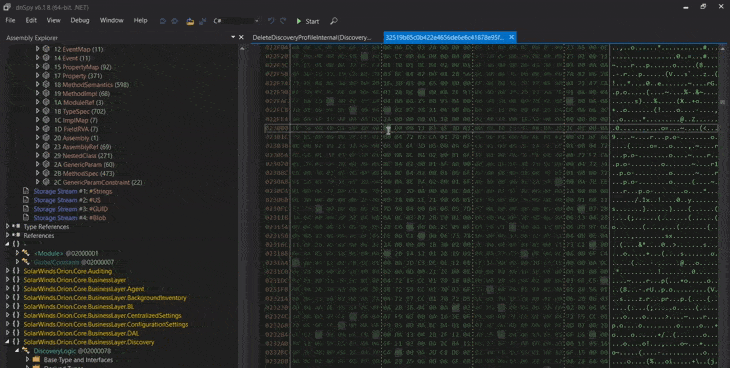Open the Assembly Explorer panel options dropdown arrow
The width and height of the screenshot is (730, 368).
coord(233,37)
